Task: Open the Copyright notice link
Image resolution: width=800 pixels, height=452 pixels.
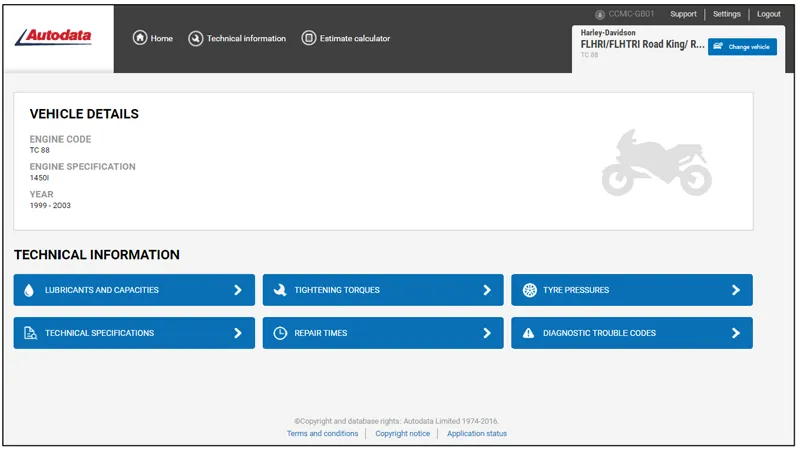Action: click(402, 433)
